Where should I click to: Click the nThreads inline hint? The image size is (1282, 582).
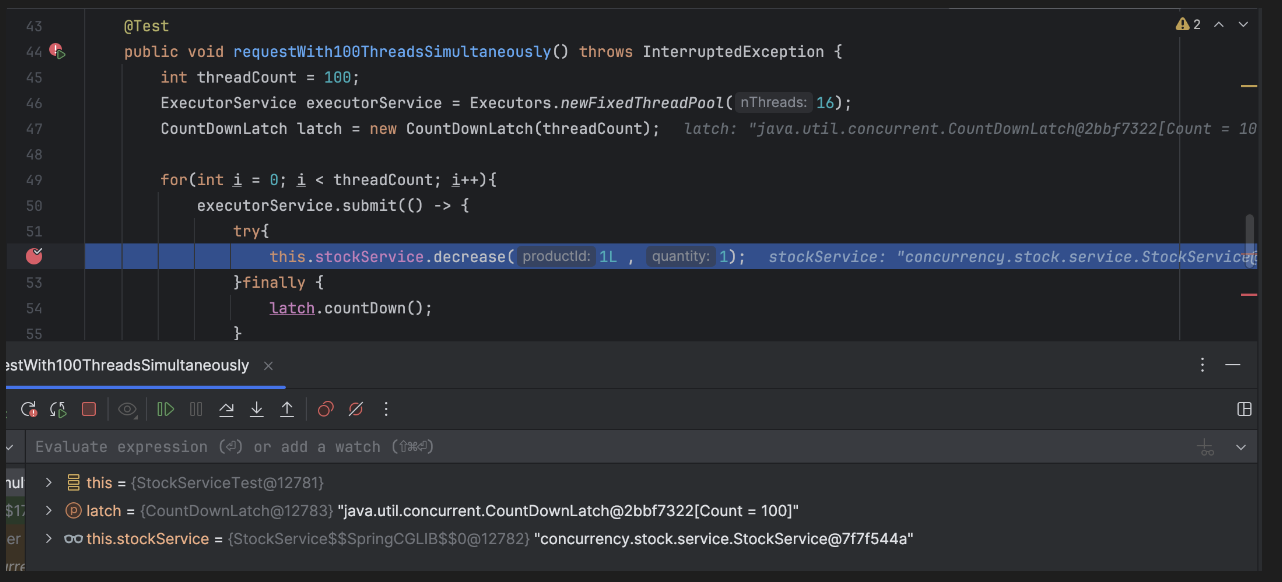click(775, 103)
